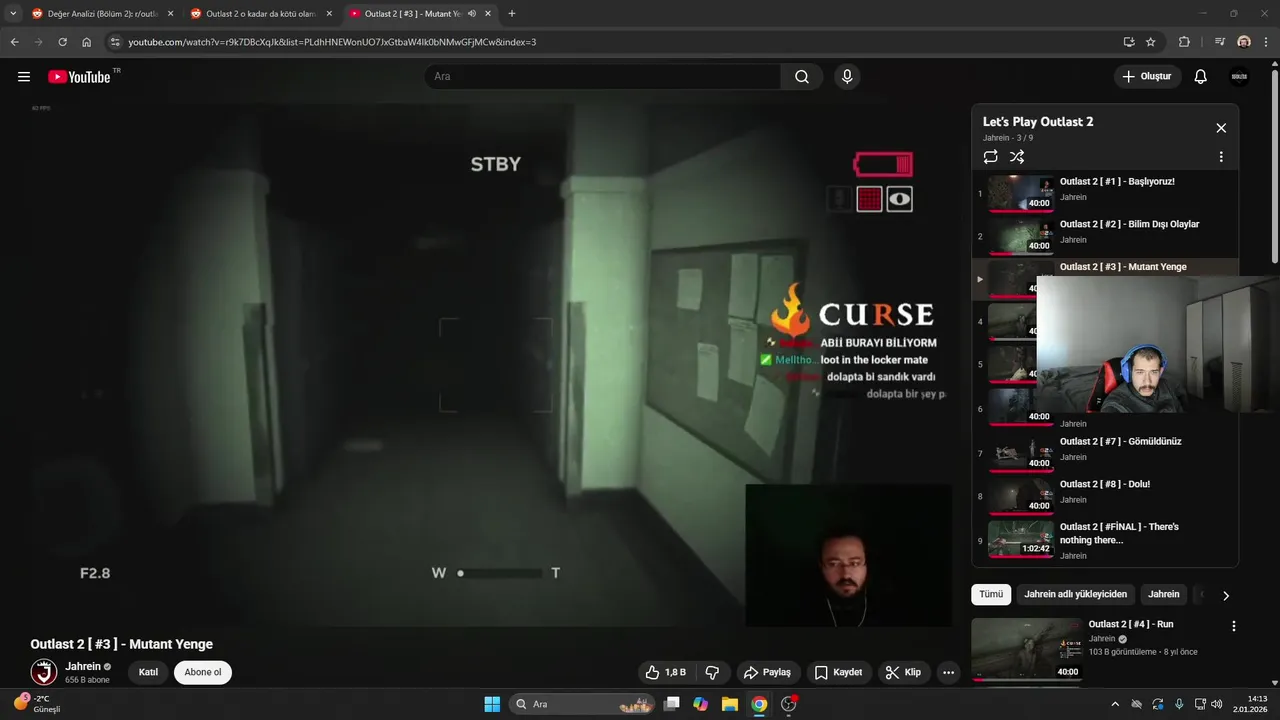Viewport: 1280px width, 720px height.
Task: Switch to Değer Analizi (Bölüm 2) tab
Action: [102, 14]
